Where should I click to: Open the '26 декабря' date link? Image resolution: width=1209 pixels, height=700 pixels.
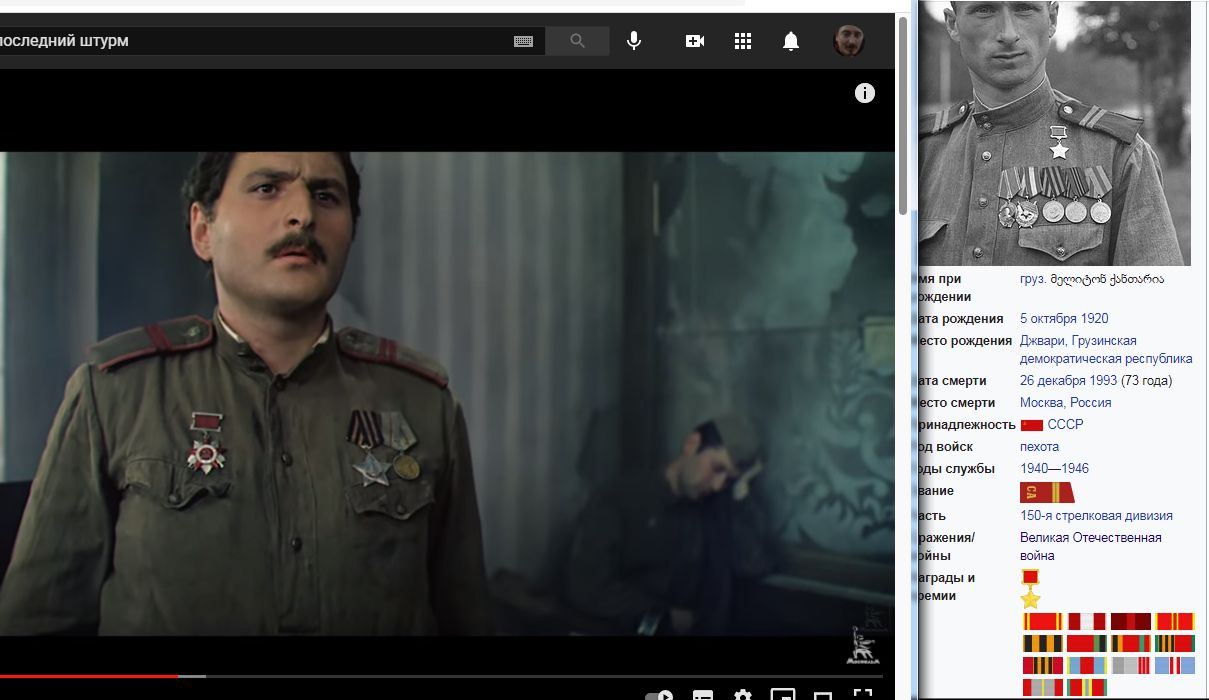pos(1052,381)
